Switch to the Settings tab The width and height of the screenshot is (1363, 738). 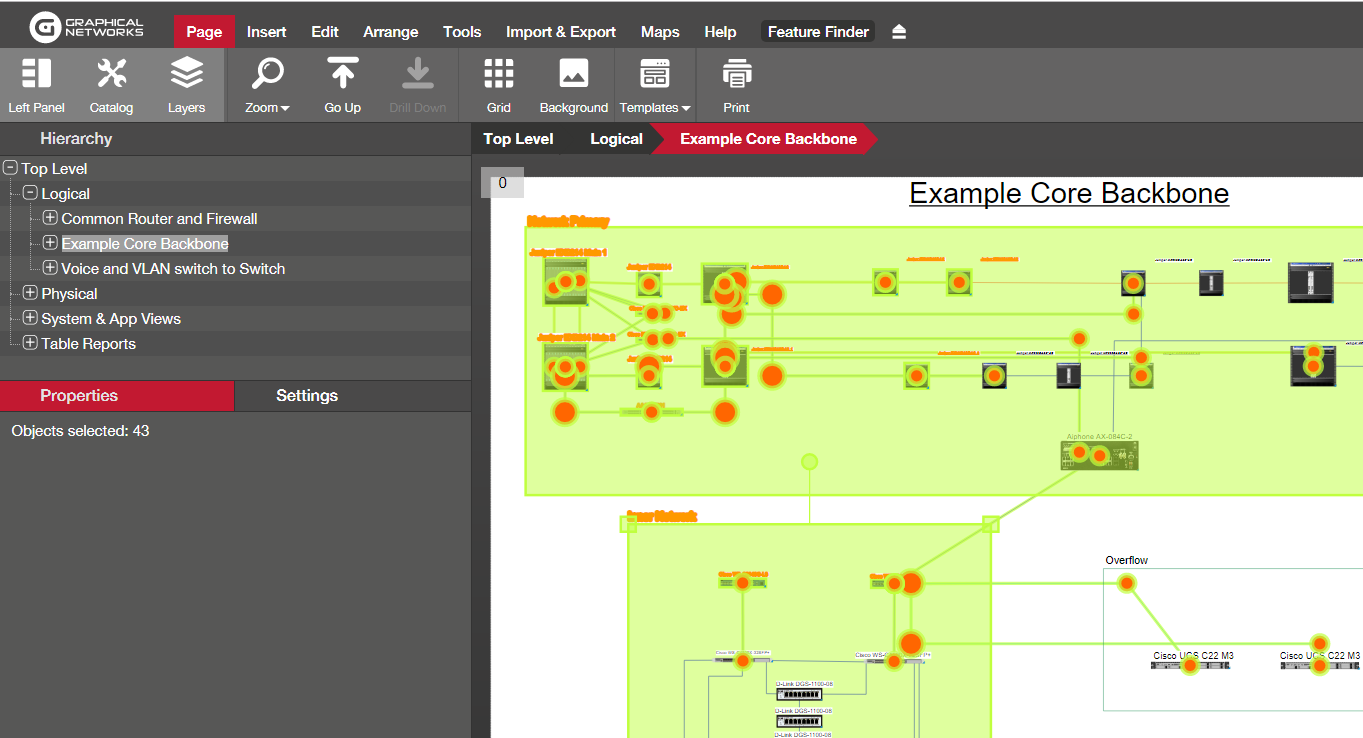pos(306,396)
